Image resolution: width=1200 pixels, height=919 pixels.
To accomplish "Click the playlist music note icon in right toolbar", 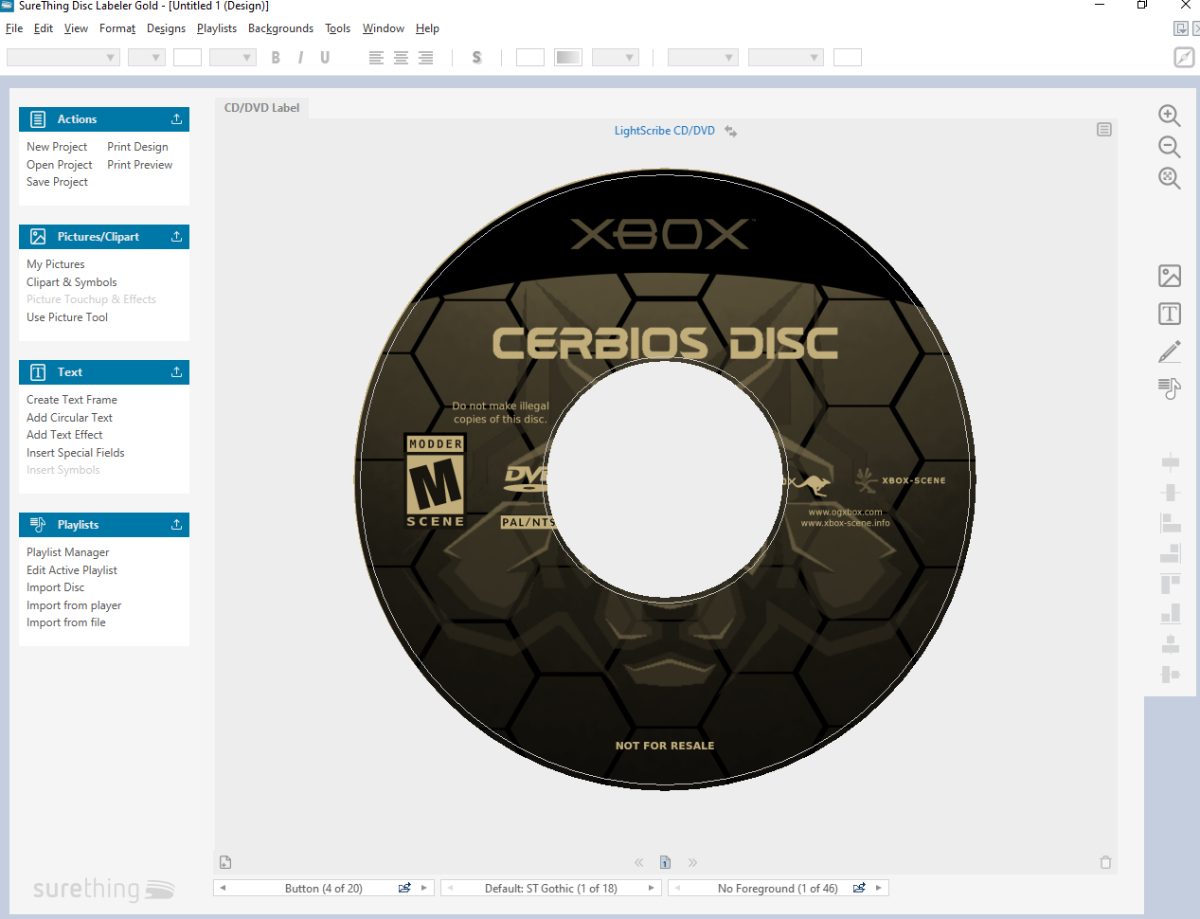I will pos(1169,388).
